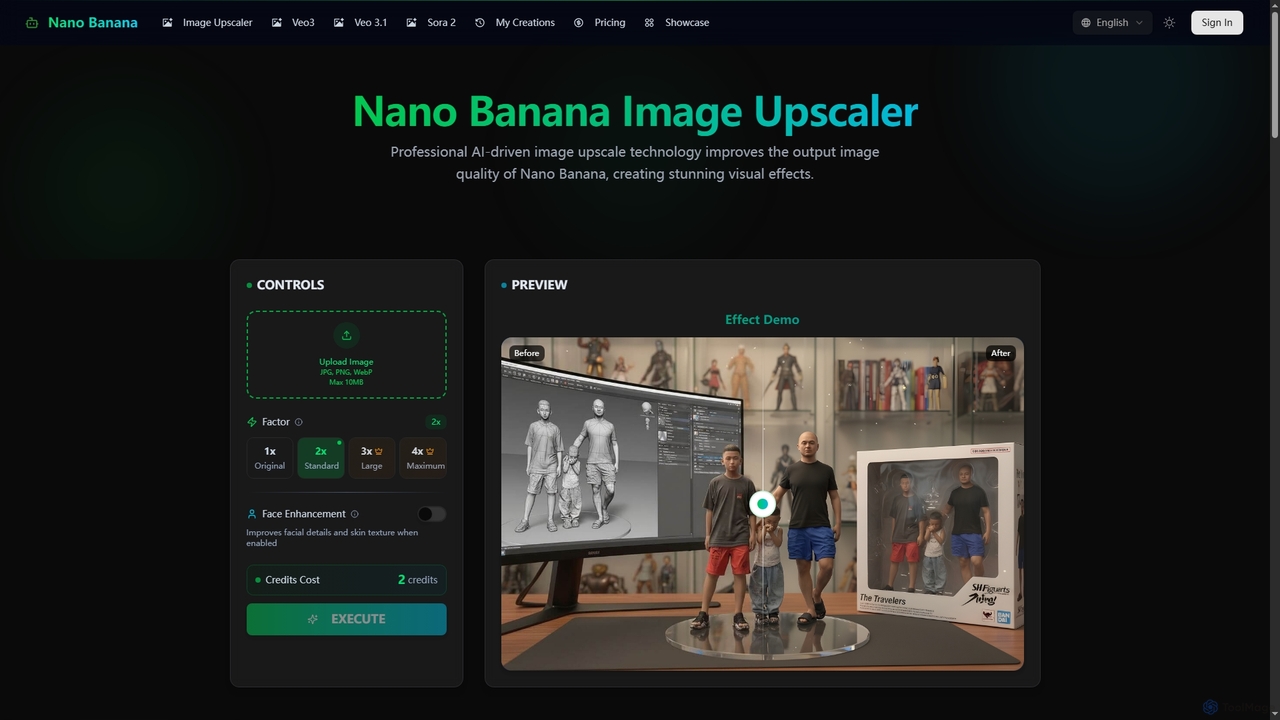This screenshot has height=720, width=1280.
Task: Select the 1x Original factor
Action: [270, 458]
